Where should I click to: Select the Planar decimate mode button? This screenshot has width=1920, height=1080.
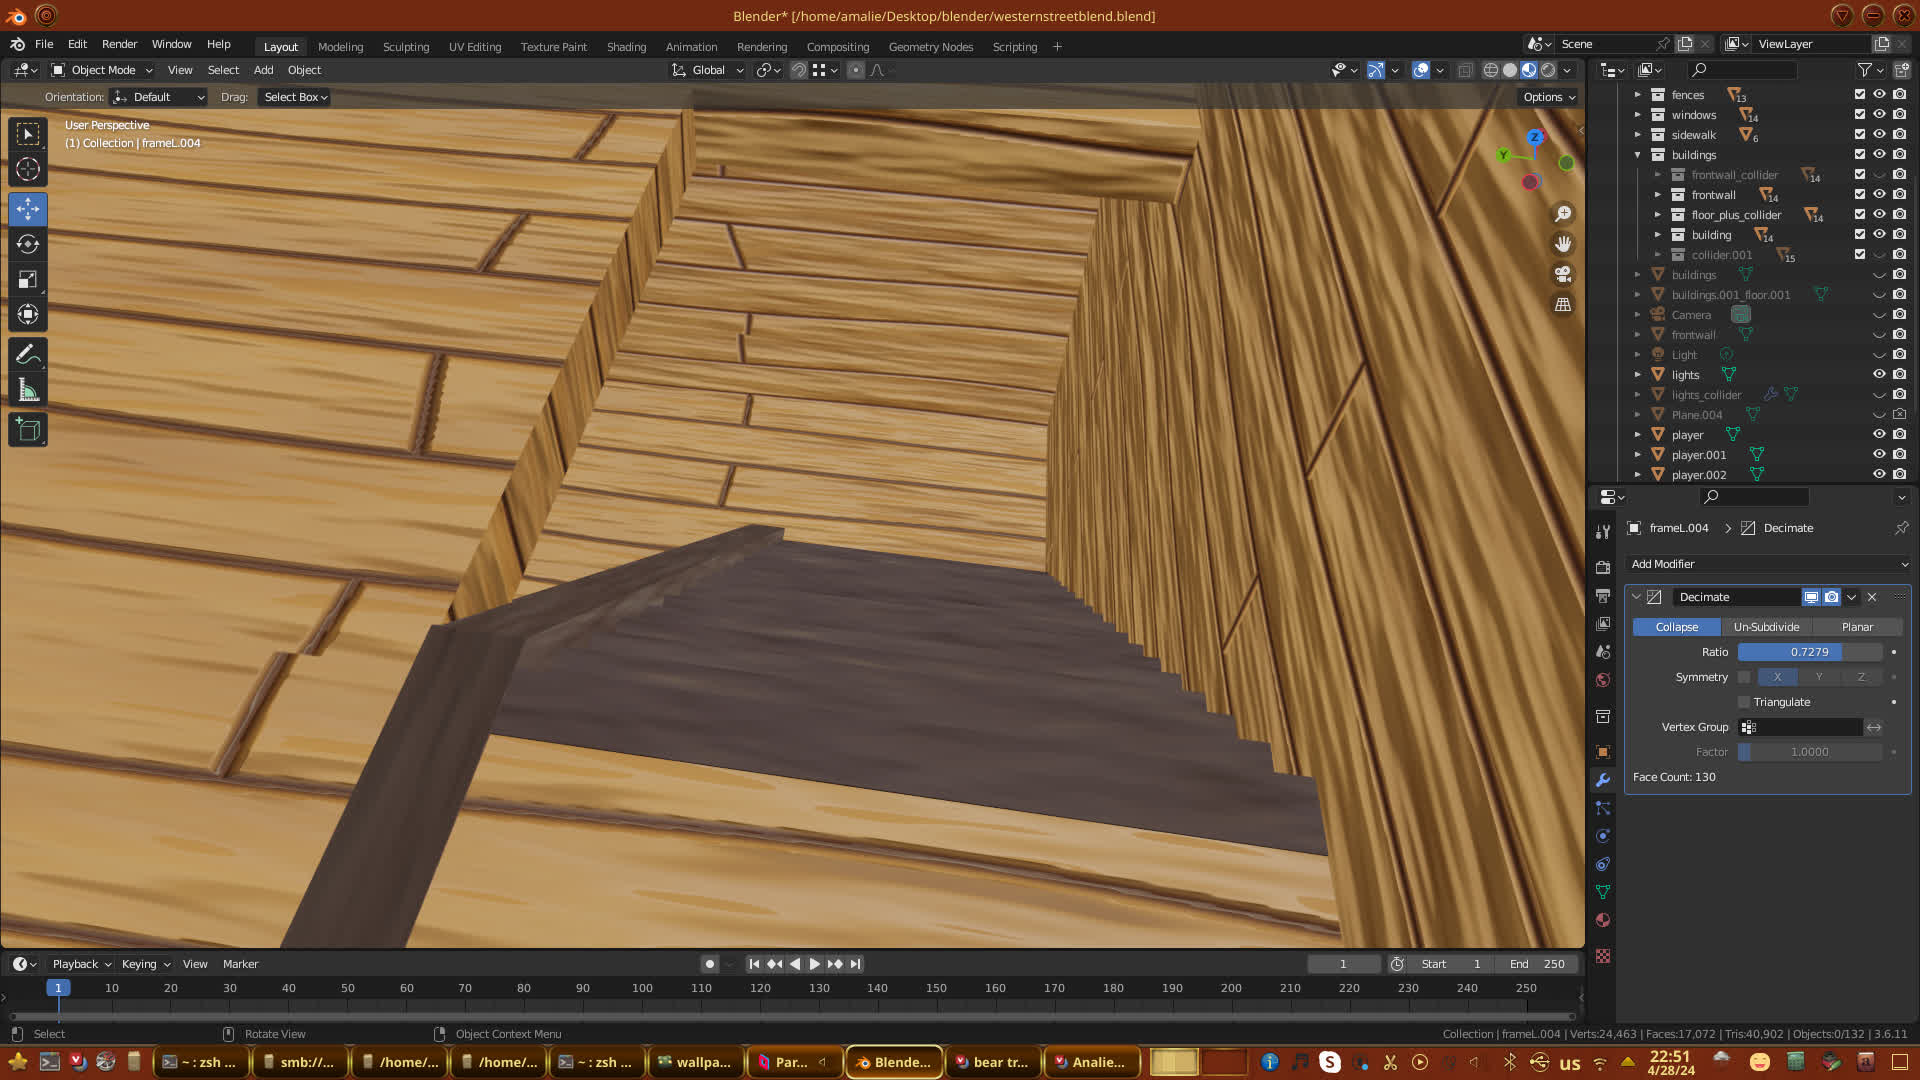click(1857, 627)
